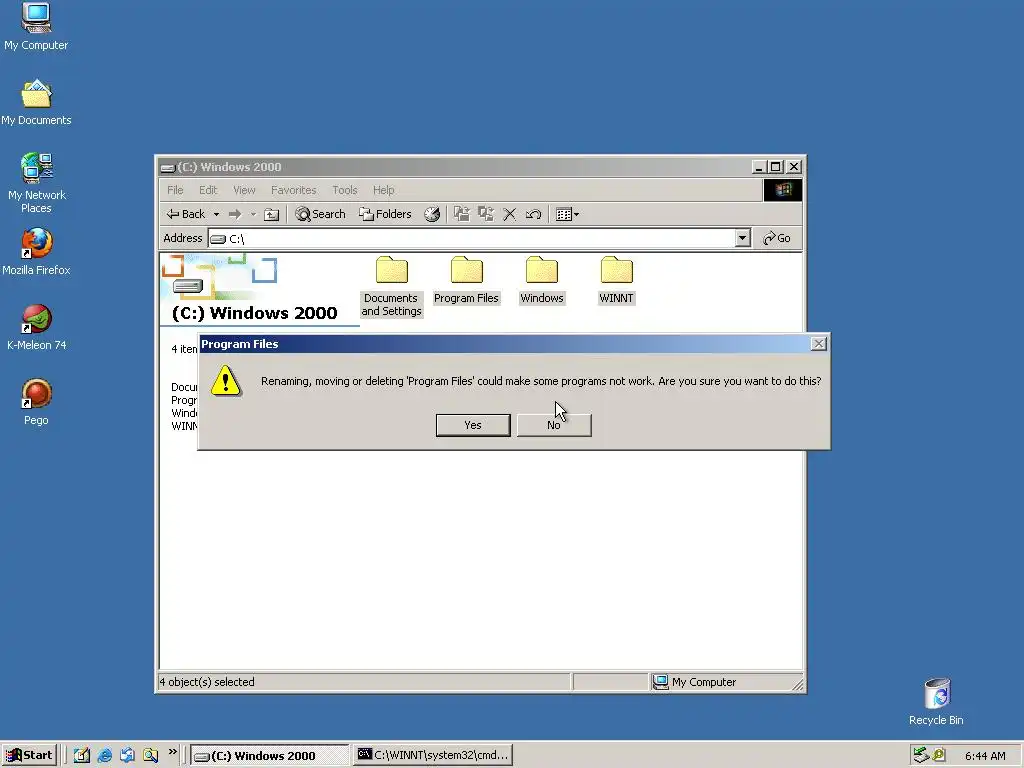This screenshot has height=768, width=1024.
Task: Minimize the (C:) Windows 2000 window
Action: pos(758,167)
